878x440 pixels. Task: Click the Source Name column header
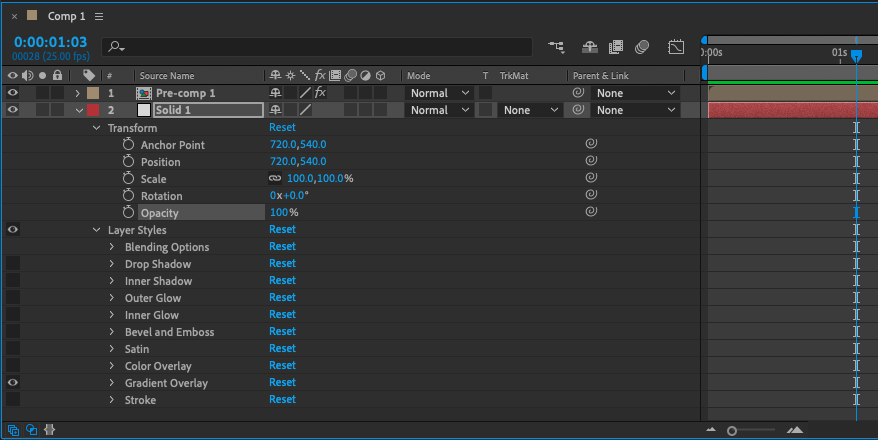point(167,76)
